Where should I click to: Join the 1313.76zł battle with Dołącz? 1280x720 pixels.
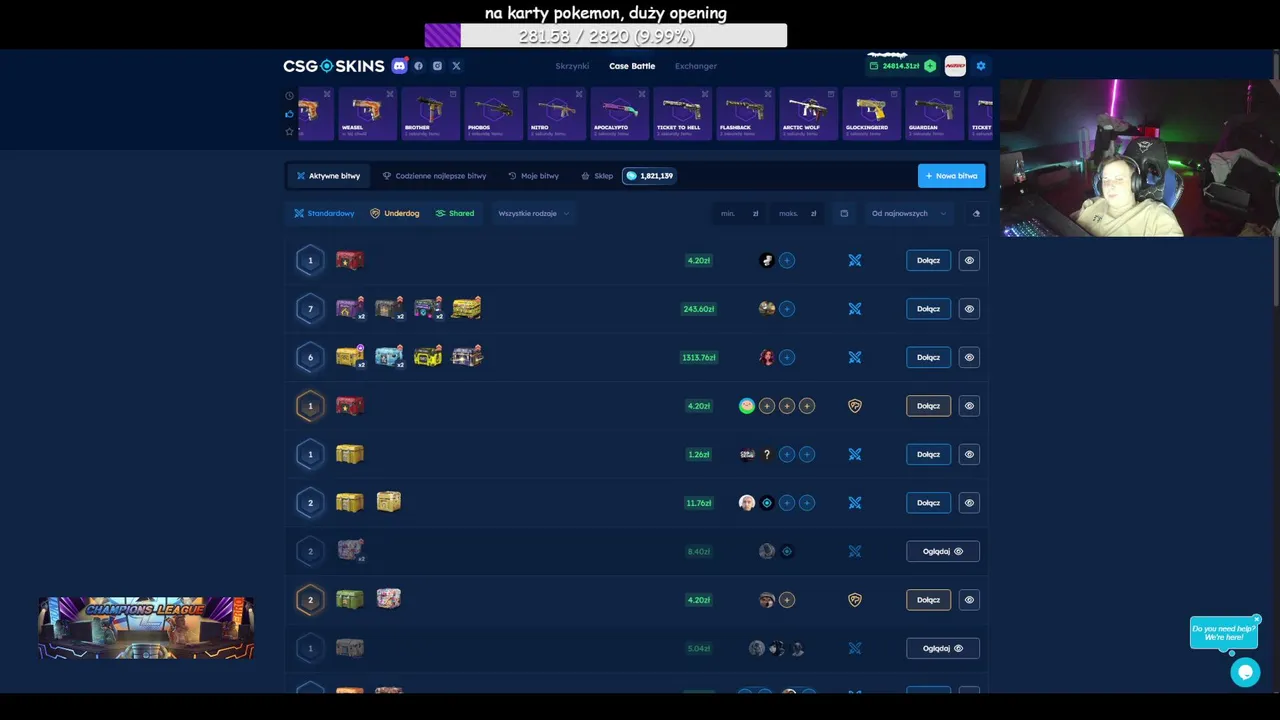pyautogui.click(x=928, y=357)
